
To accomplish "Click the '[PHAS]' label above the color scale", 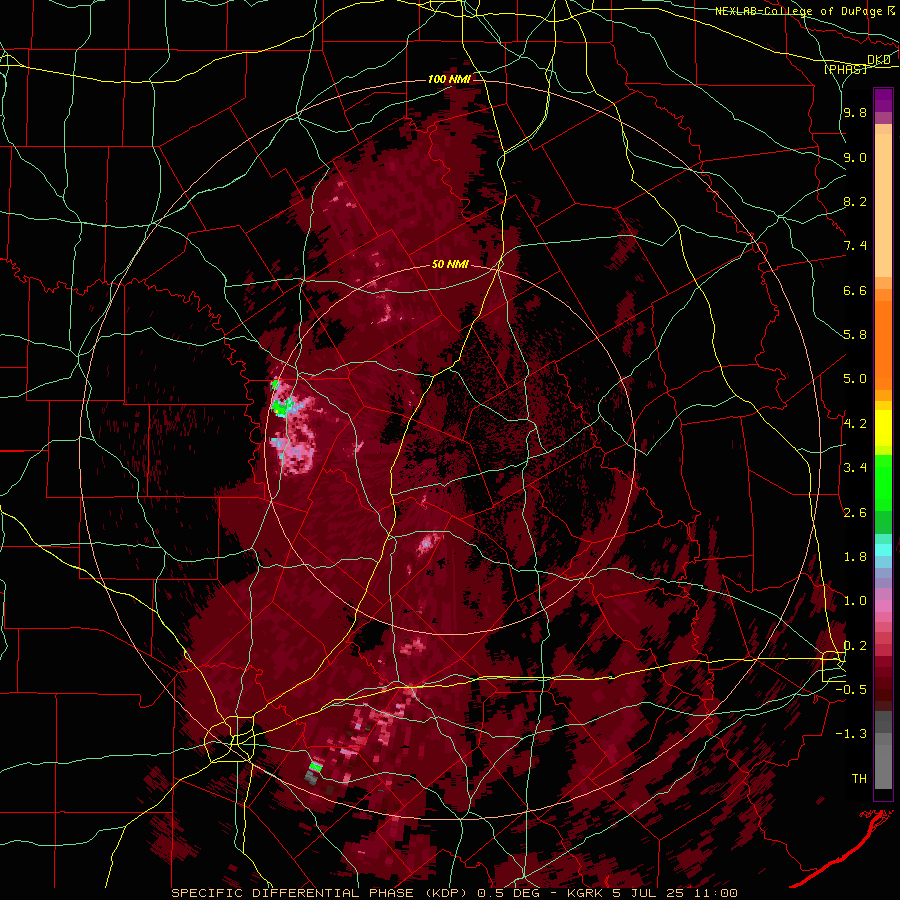I will 845,69.
